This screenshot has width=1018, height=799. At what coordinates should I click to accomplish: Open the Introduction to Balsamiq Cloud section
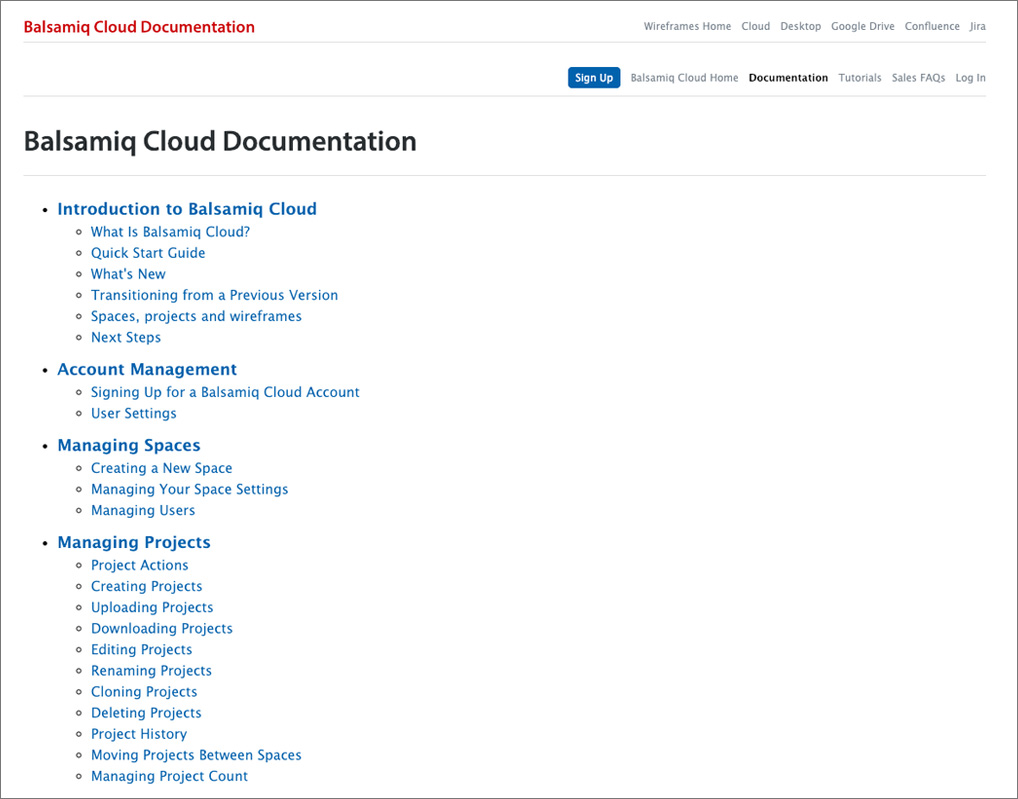pos(187,209)
